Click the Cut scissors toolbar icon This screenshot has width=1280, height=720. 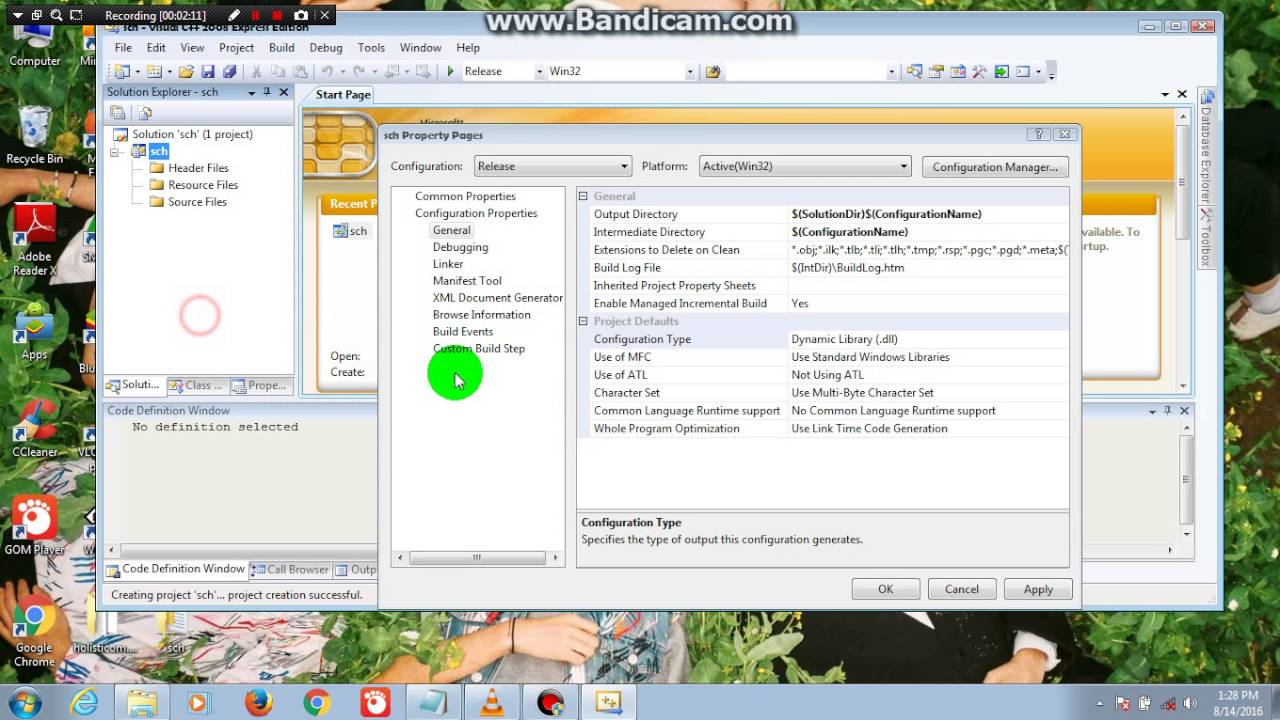(256, 71)
